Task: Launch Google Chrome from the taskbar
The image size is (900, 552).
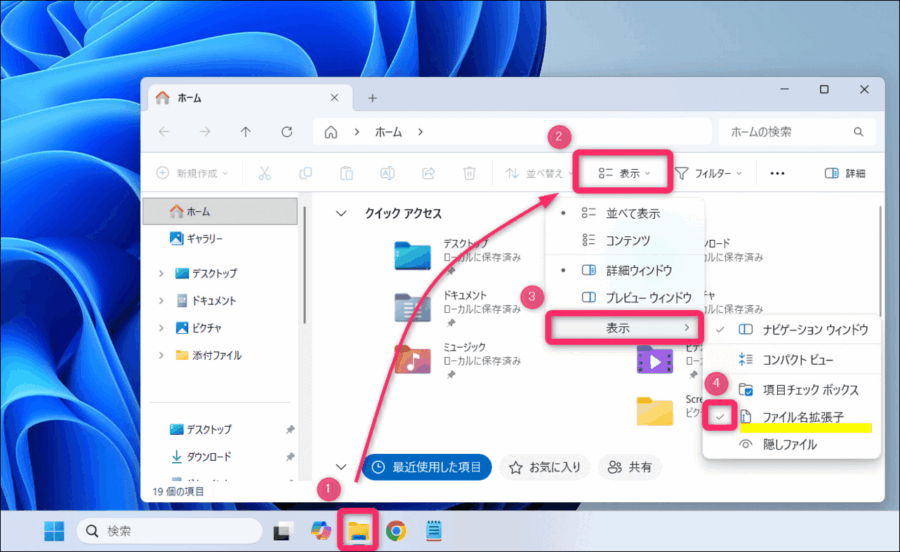Action: (x=396, y=531)
